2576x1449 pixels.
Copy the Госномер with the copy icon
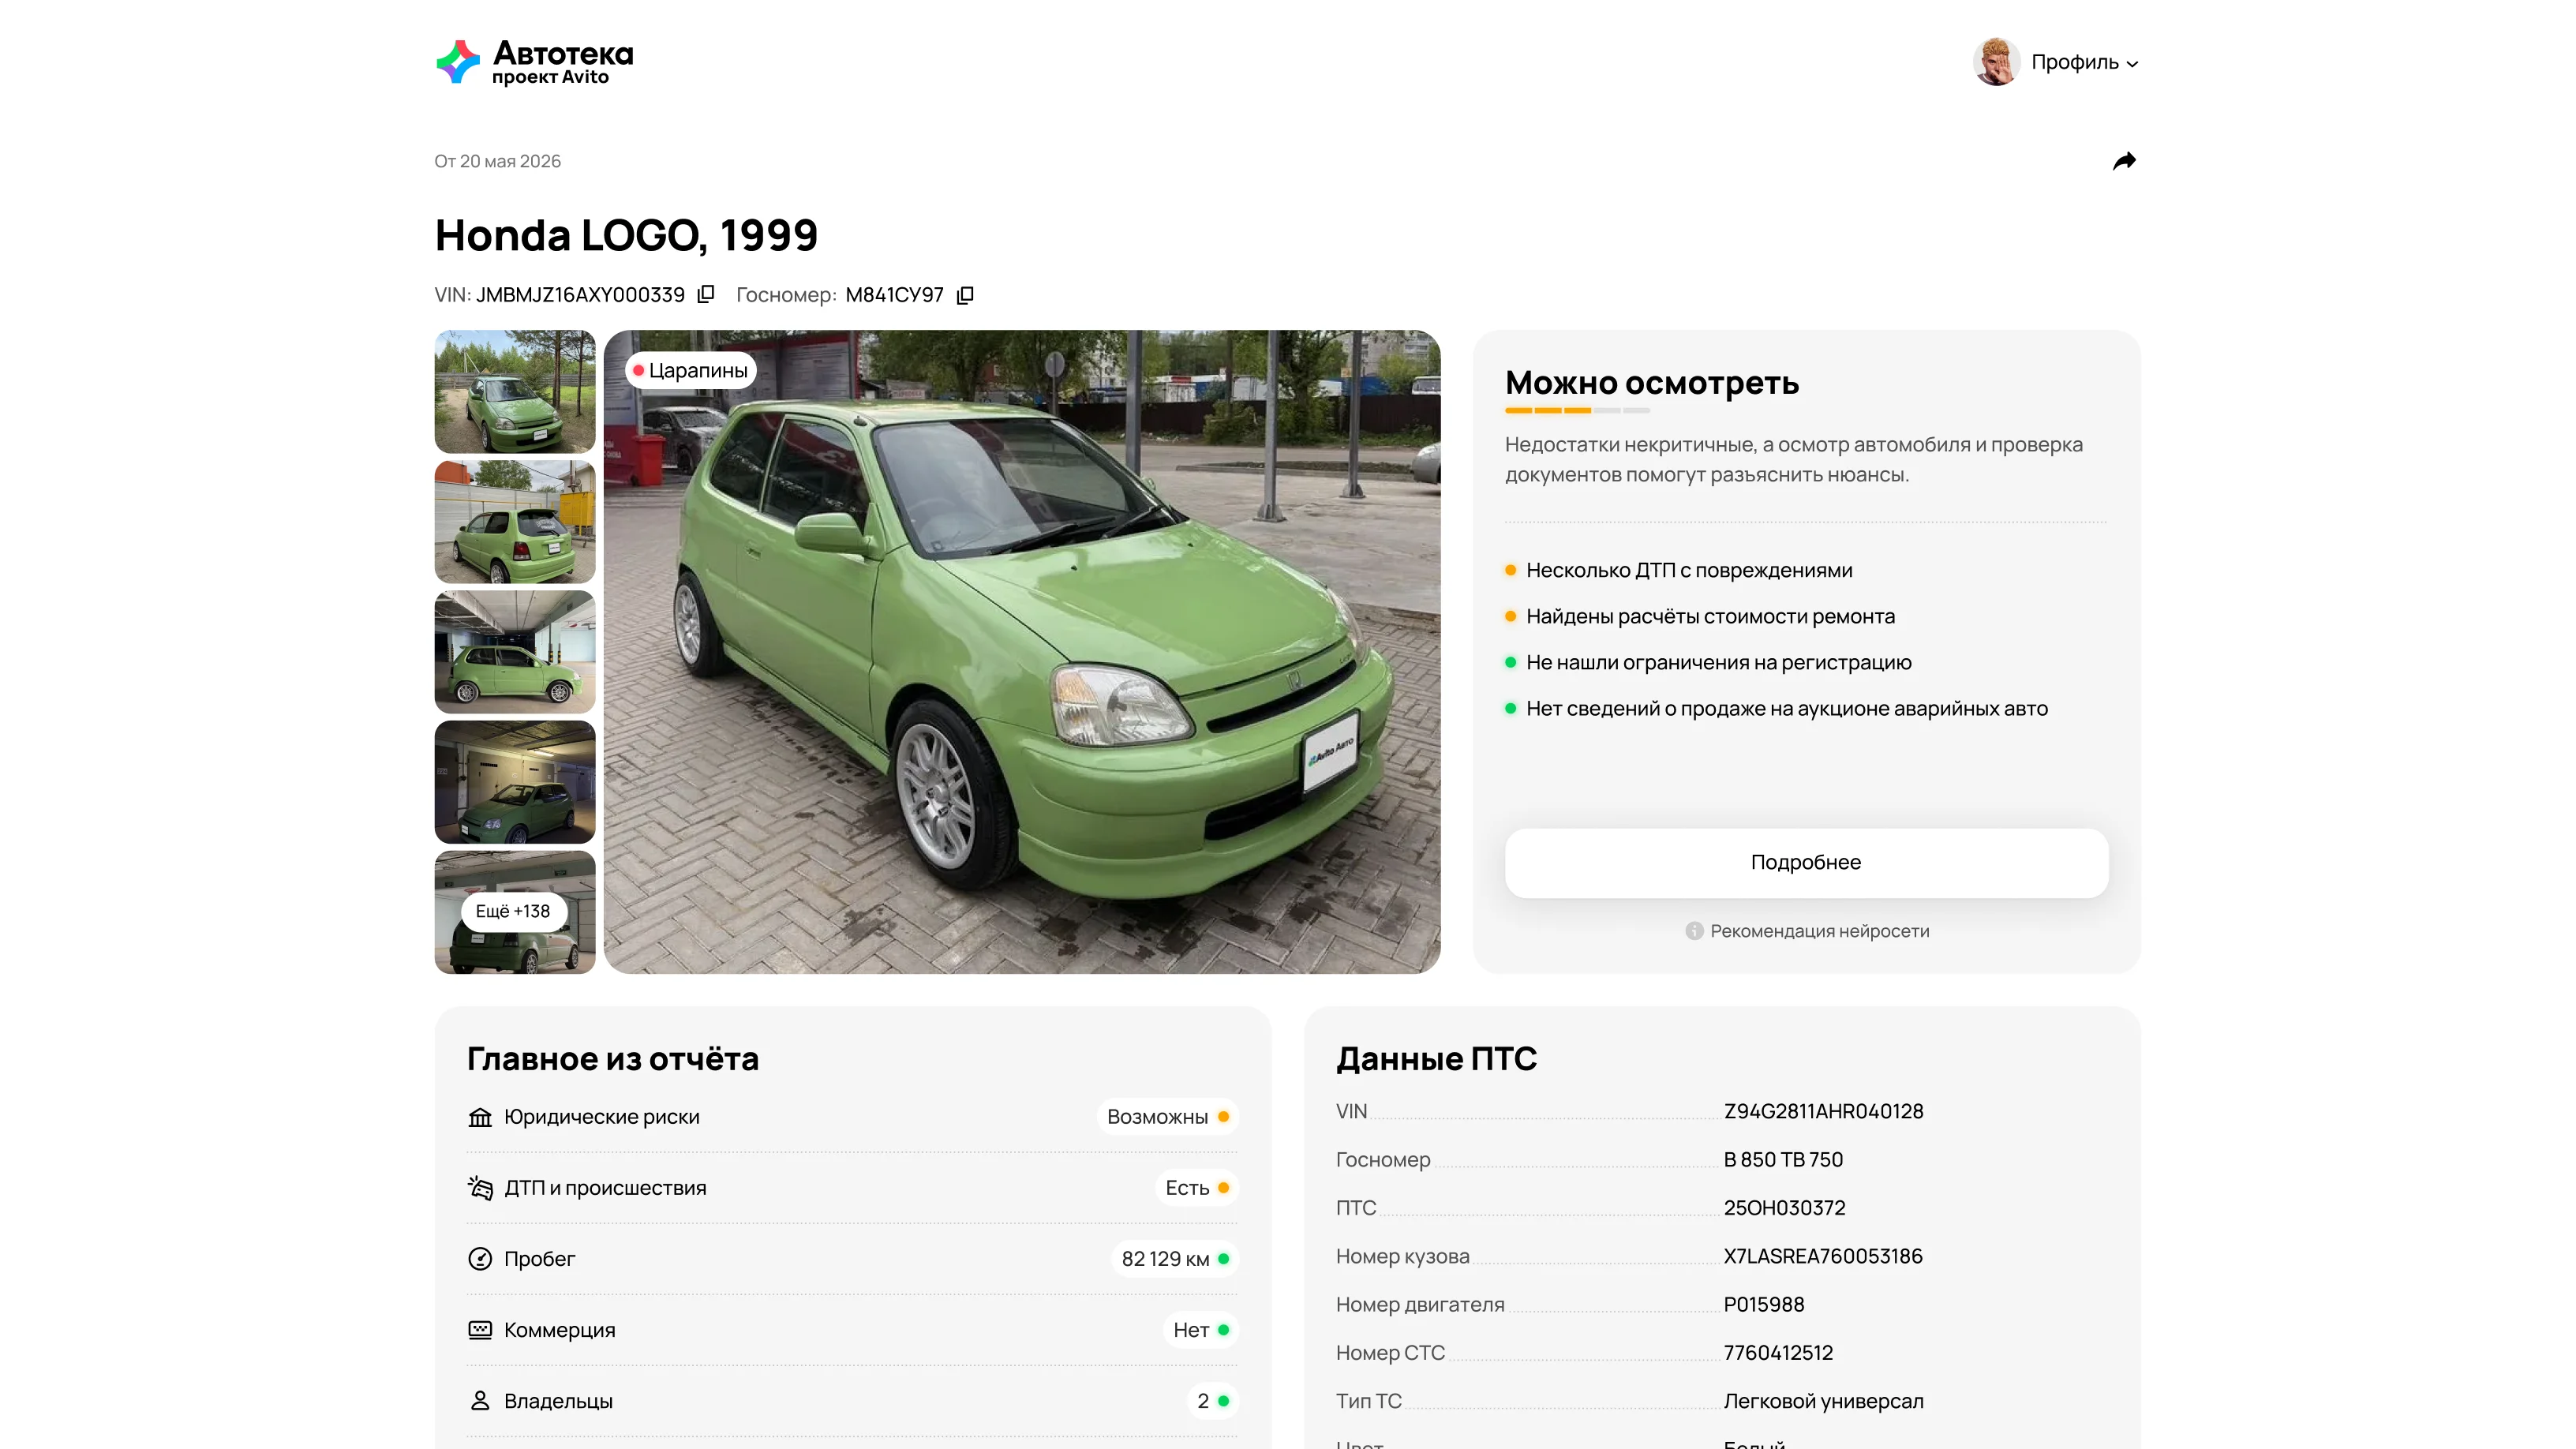click(x=965, y=295)
